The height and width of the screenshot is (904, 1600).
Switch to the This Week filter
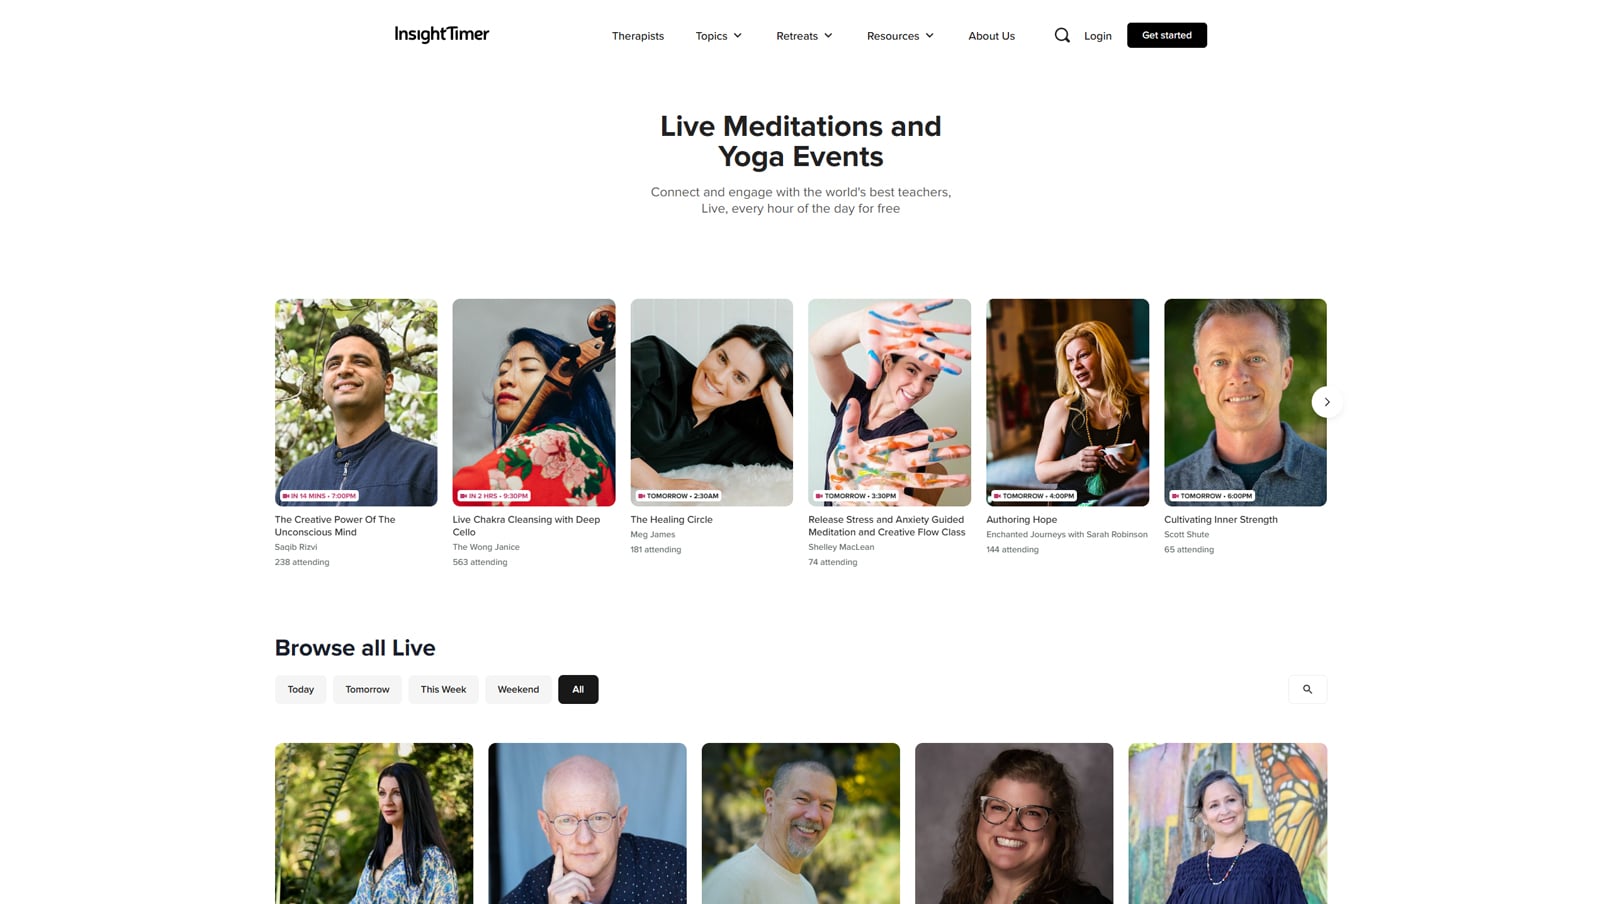tap(443, 689)
